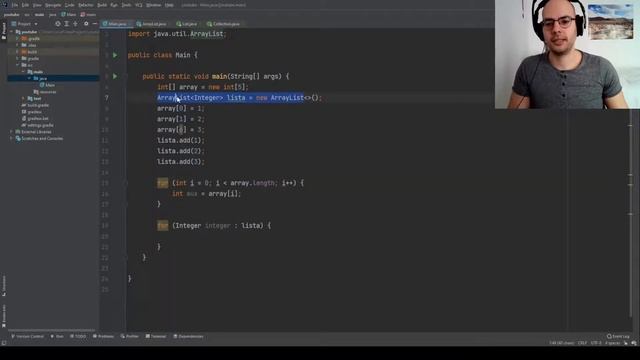Expand the .idea folder in tree

pyautogui.click(x=18, y=45)
